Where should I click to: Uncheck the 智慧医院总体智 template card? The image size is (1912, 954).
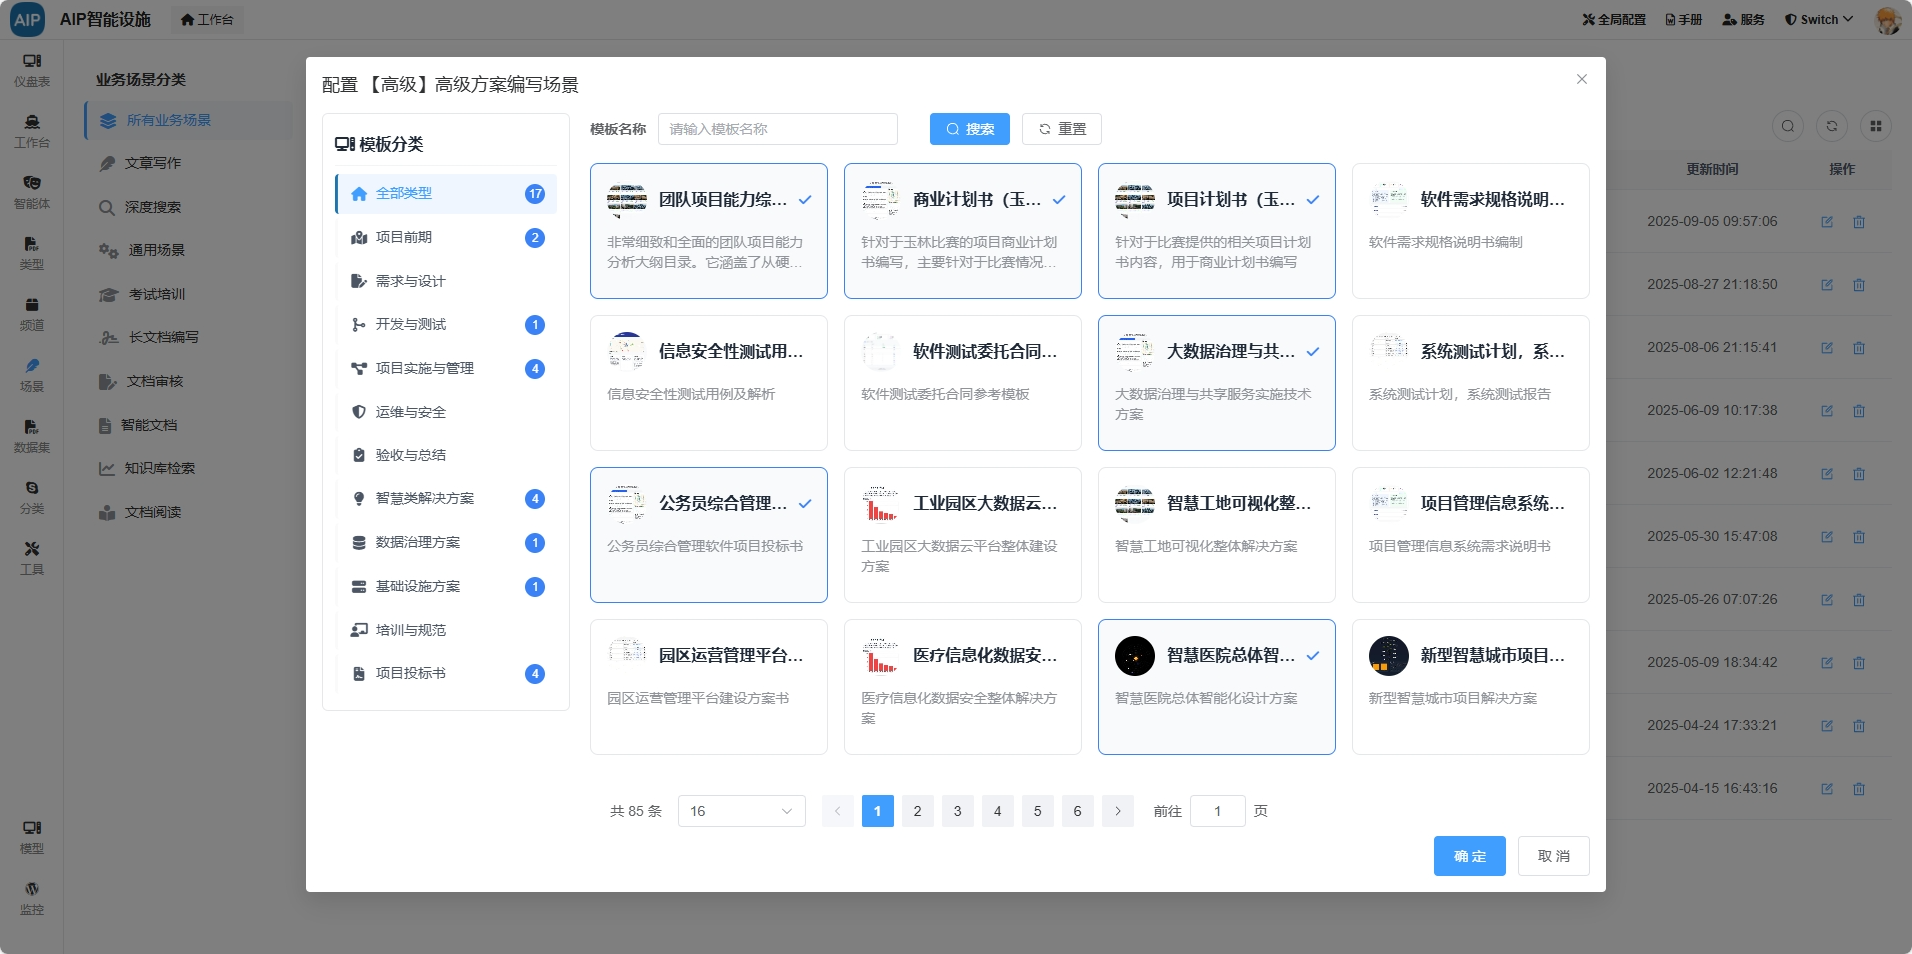[x=1216, y=687]
